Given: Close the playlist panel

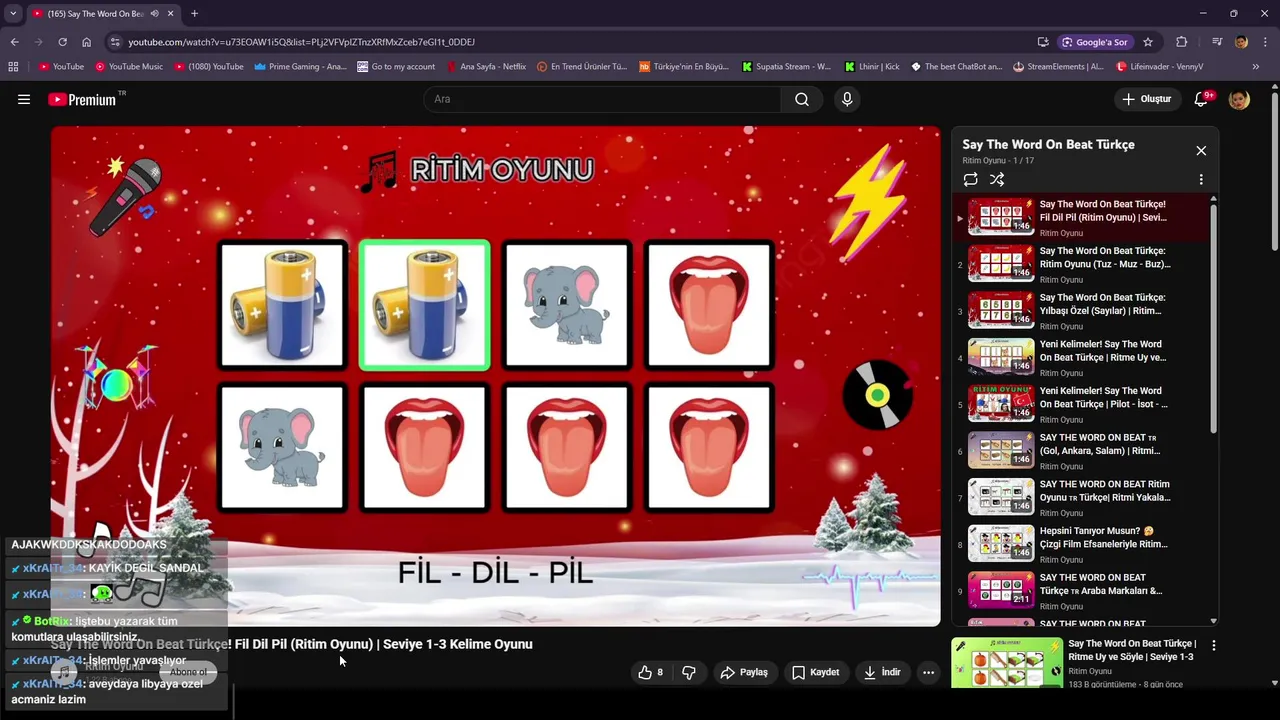Looking at the screenshot, I should [x=1201, y=150].
